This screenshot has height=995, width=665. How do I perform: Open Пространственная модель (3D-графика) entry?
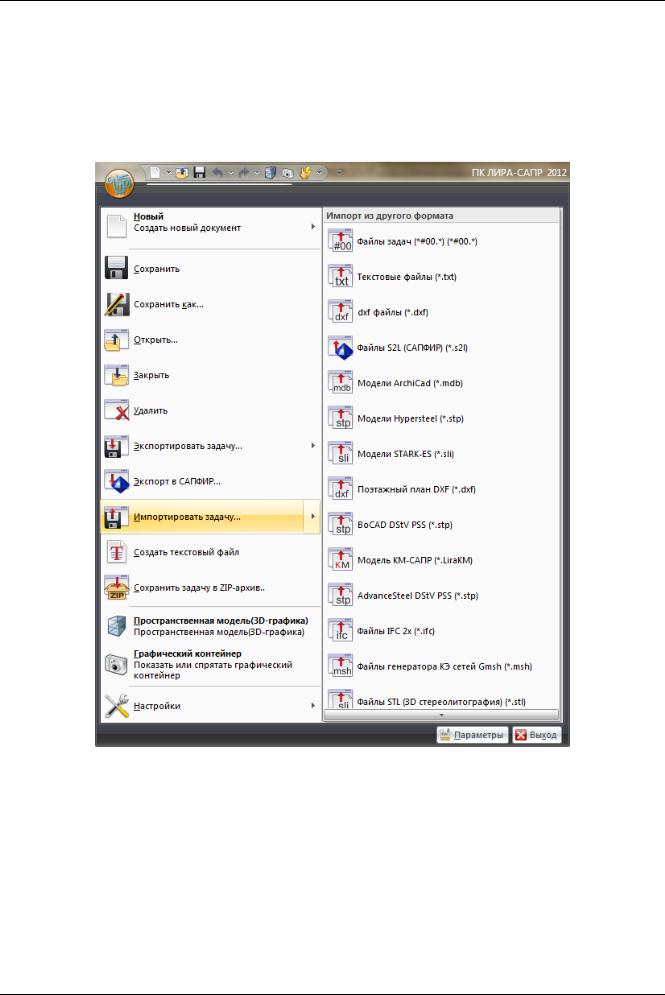(210, 626)
